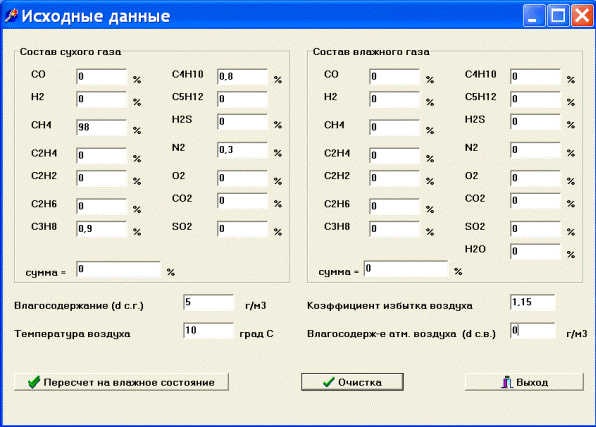Select the wet gas сумма field

click(406, 269)
